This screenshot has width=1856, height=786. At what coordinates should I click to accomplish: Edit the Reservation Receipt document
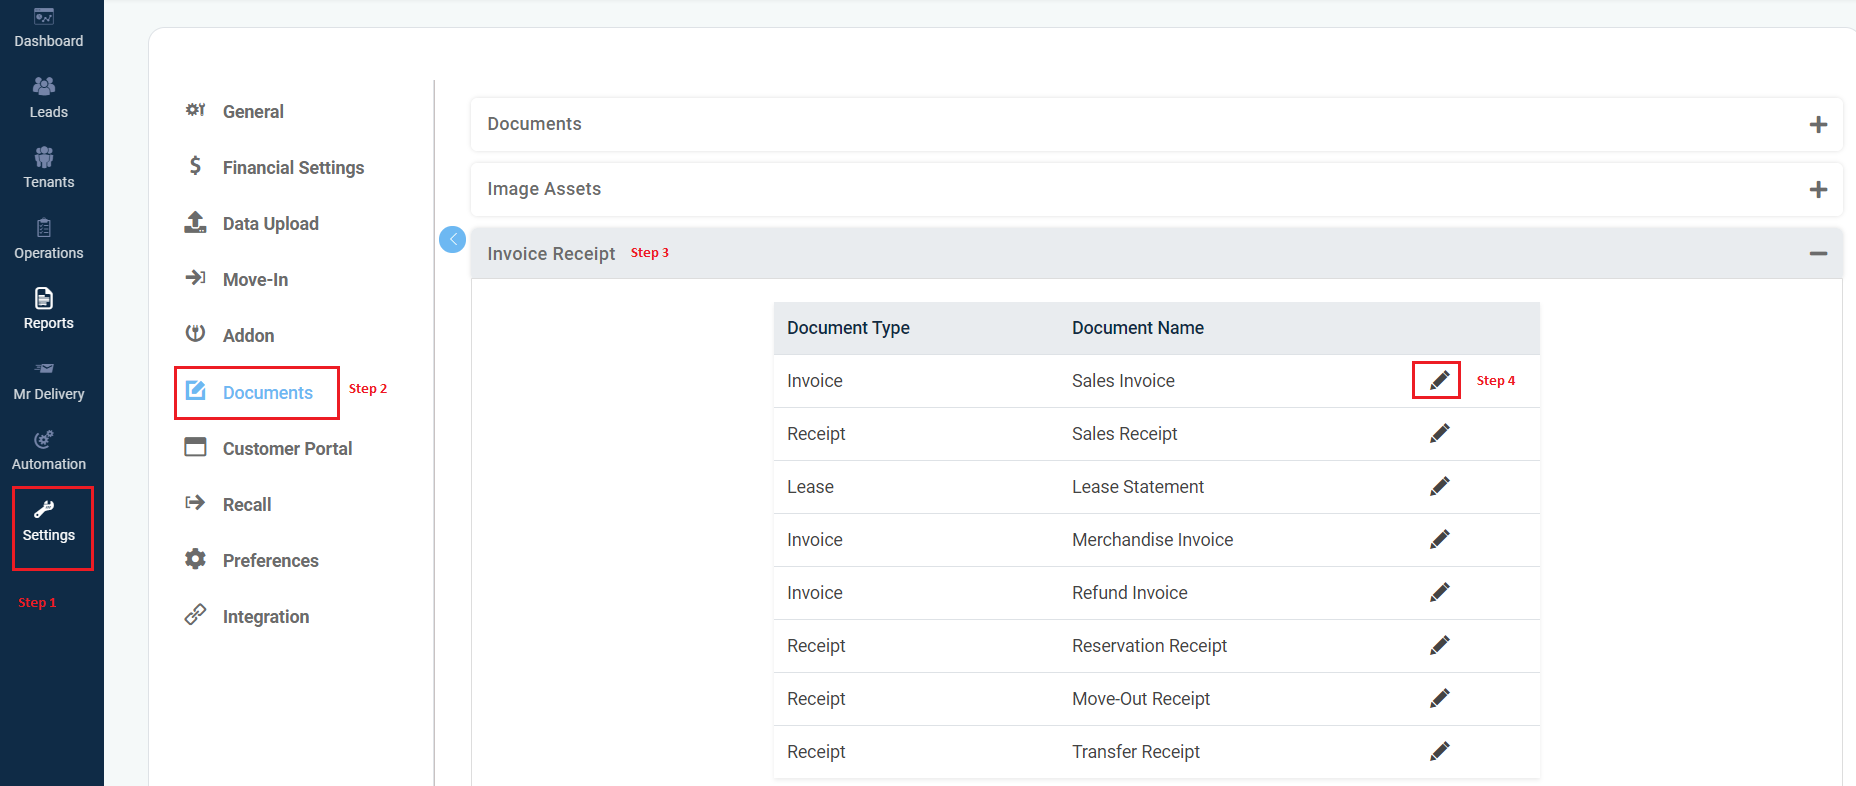point(1439,645)
